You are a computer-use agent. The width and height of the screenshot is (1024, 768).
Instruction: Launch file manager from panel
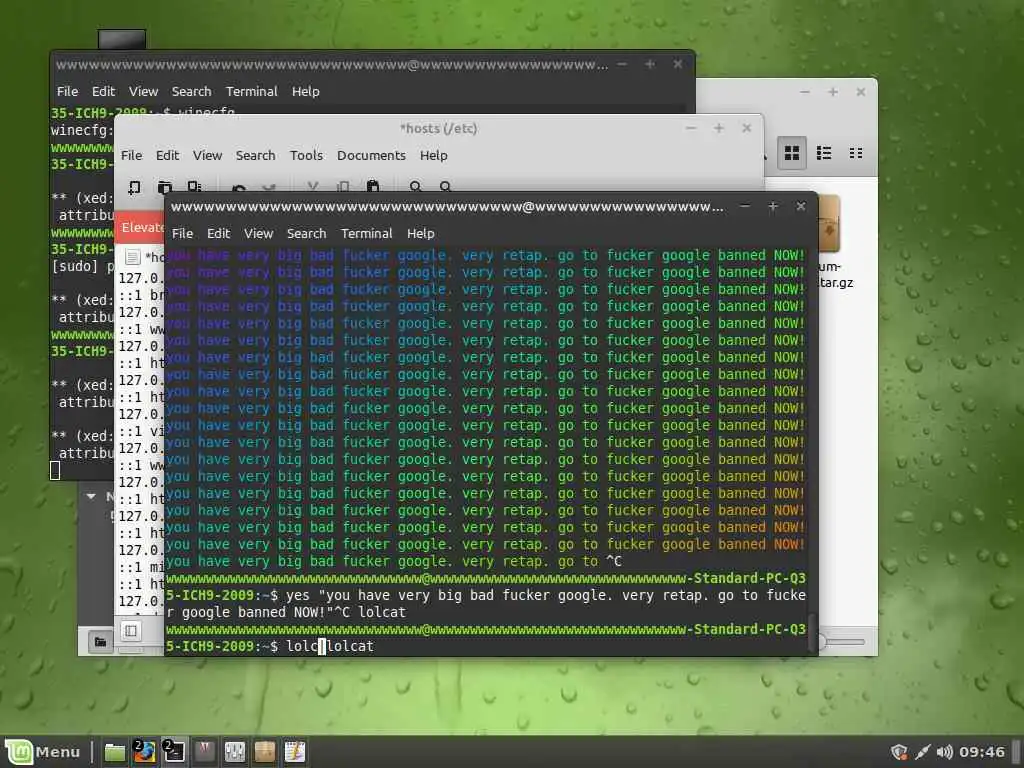click(x=115, y=752)
